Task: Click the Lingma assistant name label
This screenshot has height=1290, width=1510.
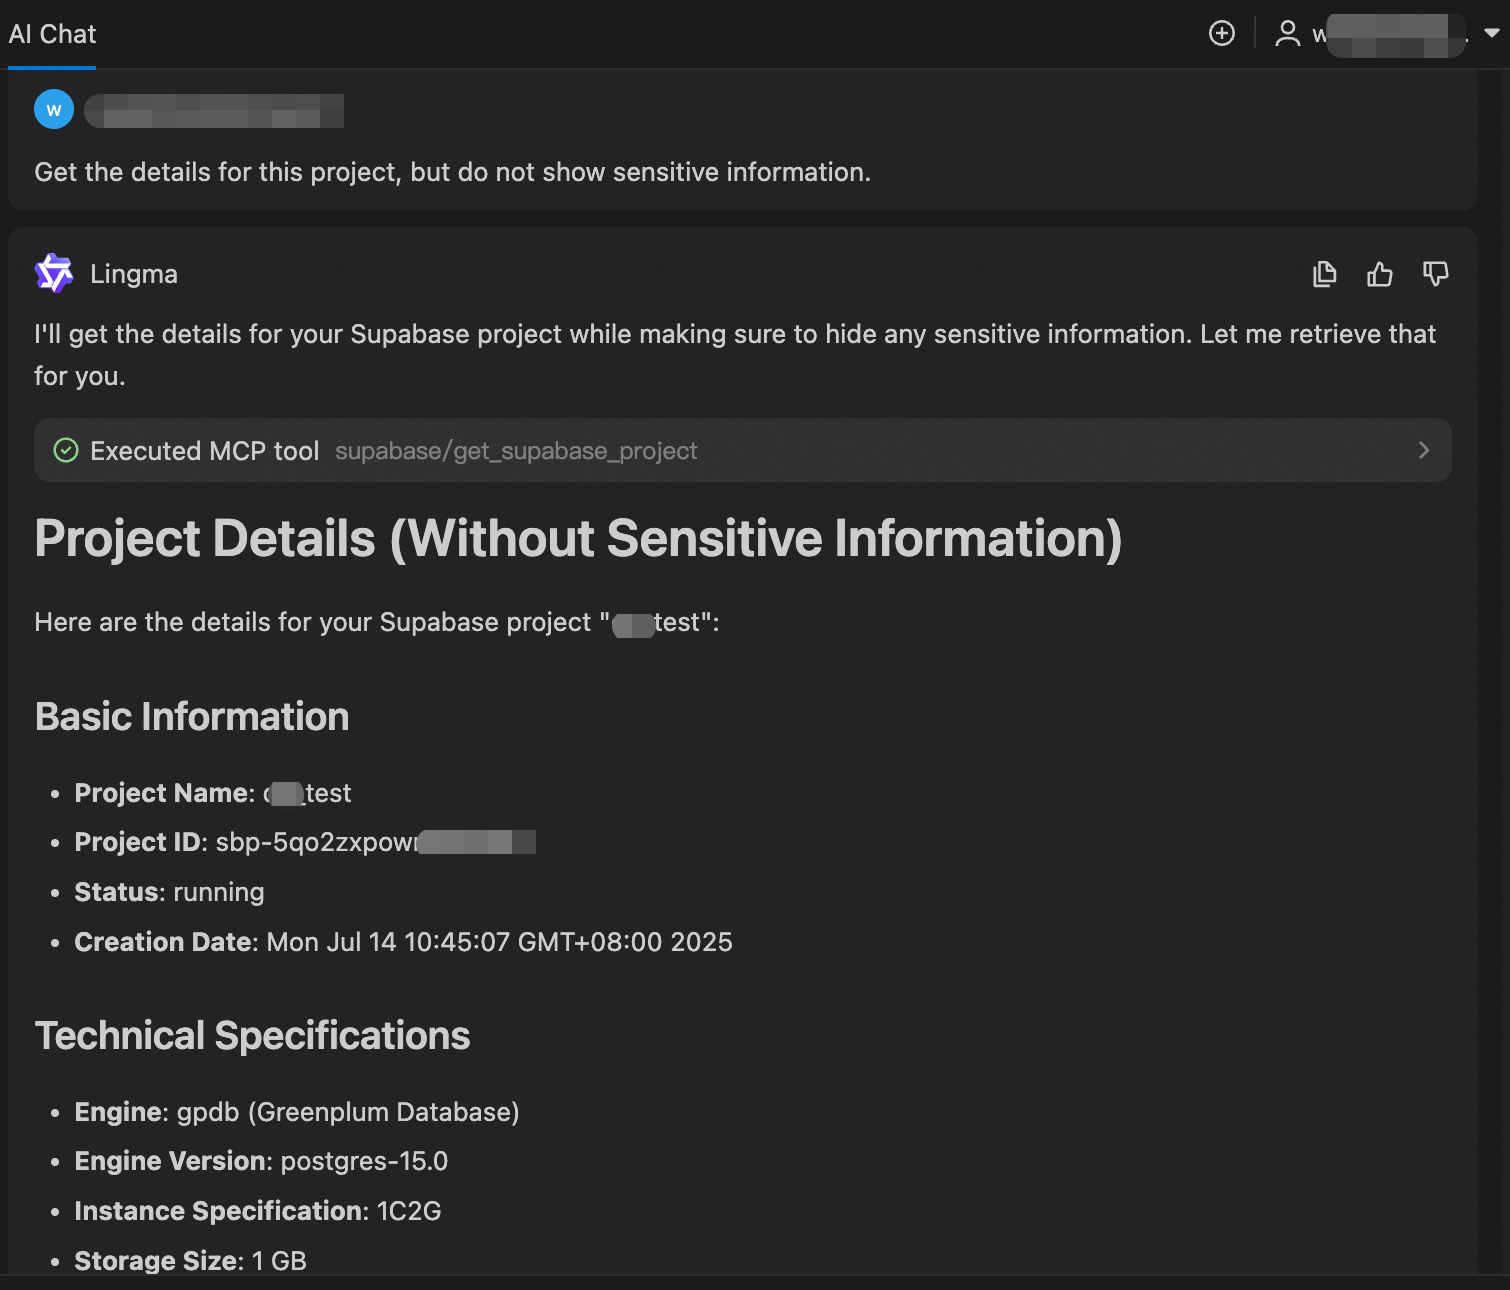Action: [x=134, y=274]
